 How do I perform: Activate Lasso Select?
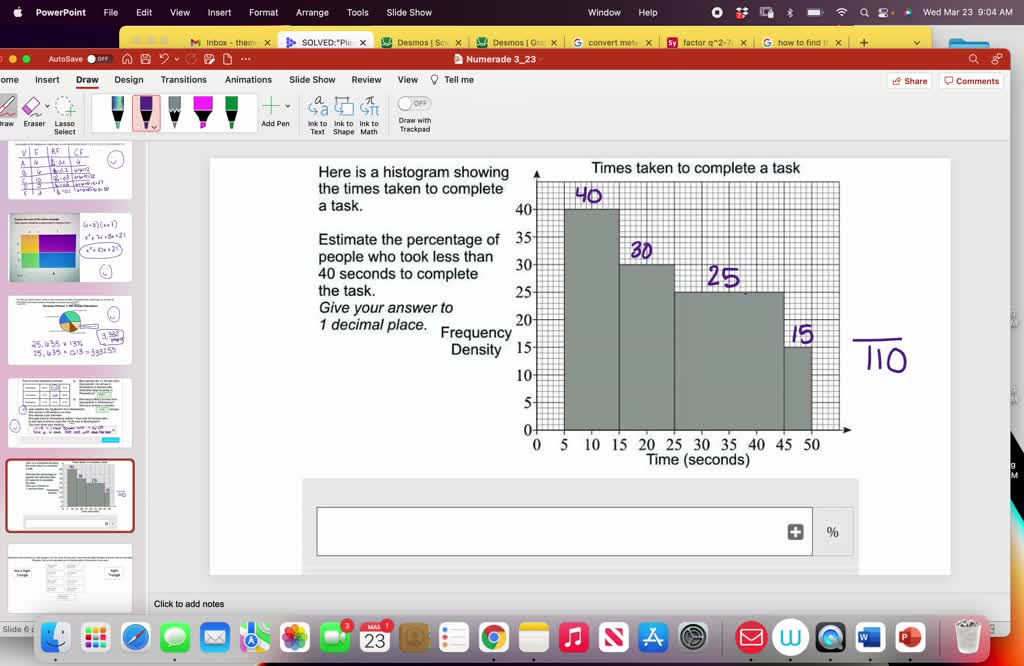64,107
